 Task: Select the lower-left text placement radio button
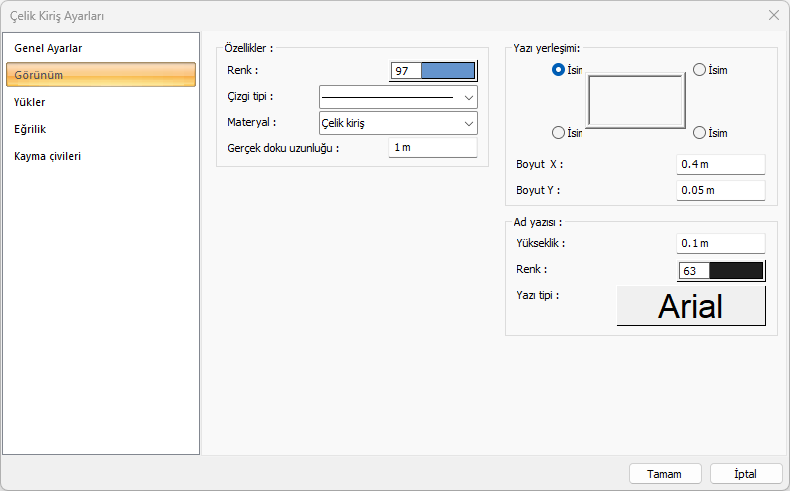point(559,132)
